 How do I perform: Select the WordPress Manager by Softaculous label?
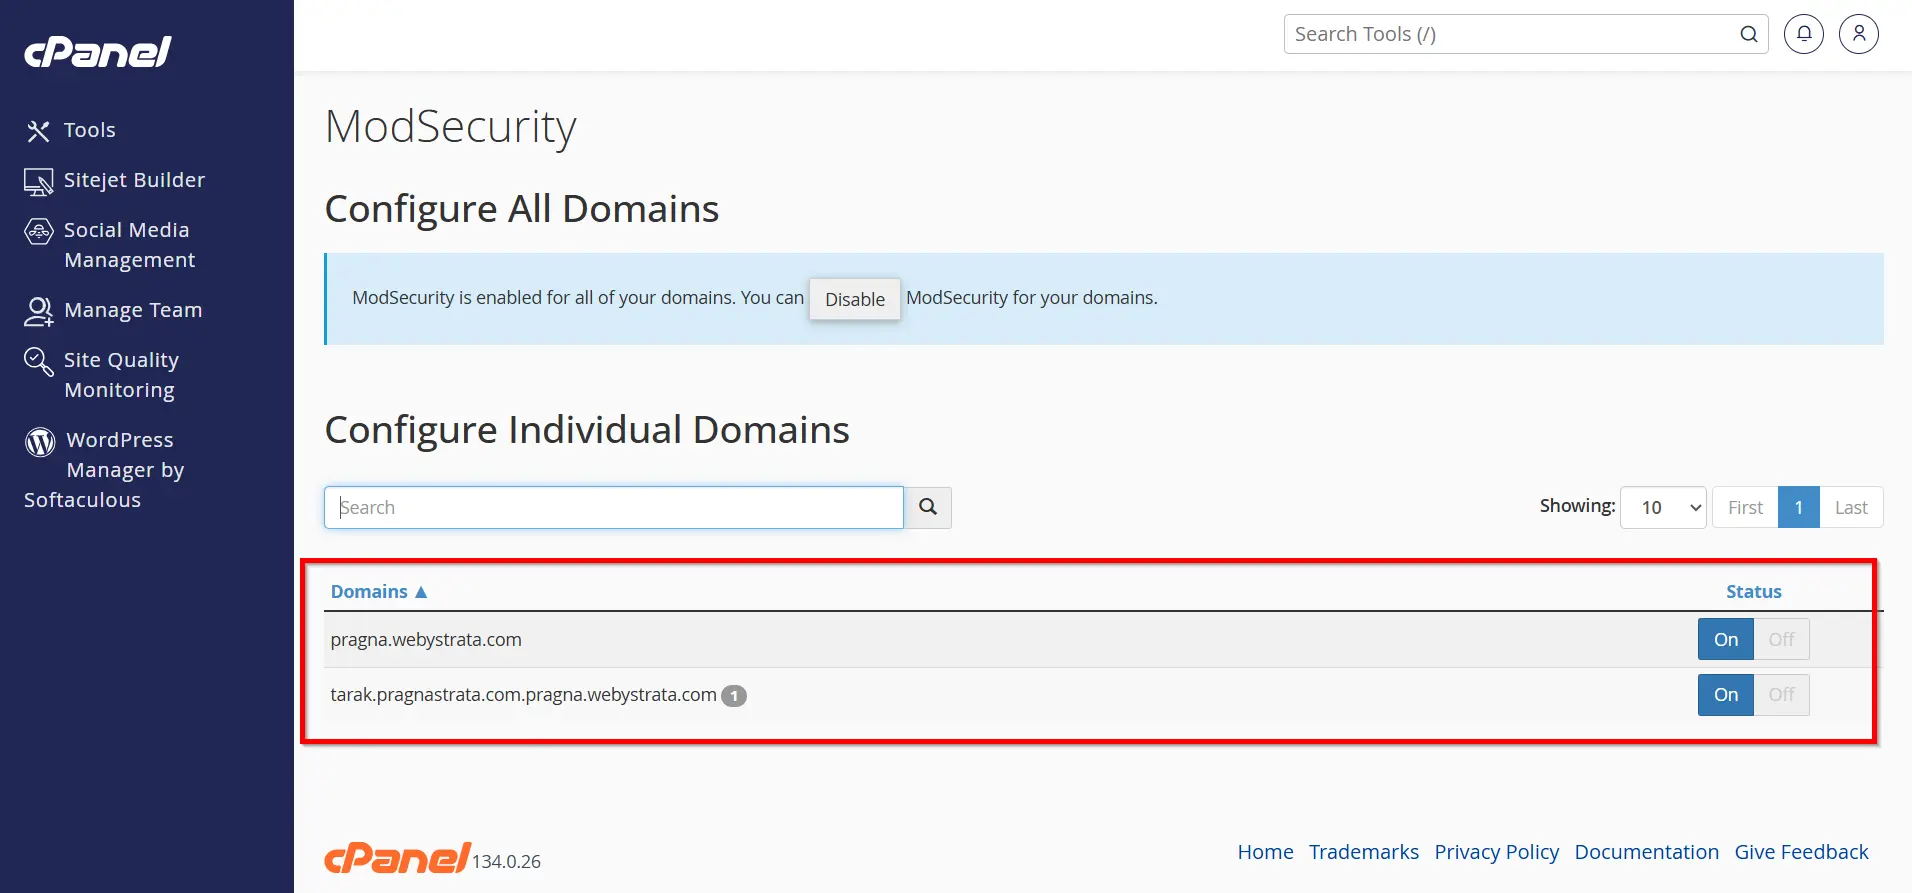(105, 470)
